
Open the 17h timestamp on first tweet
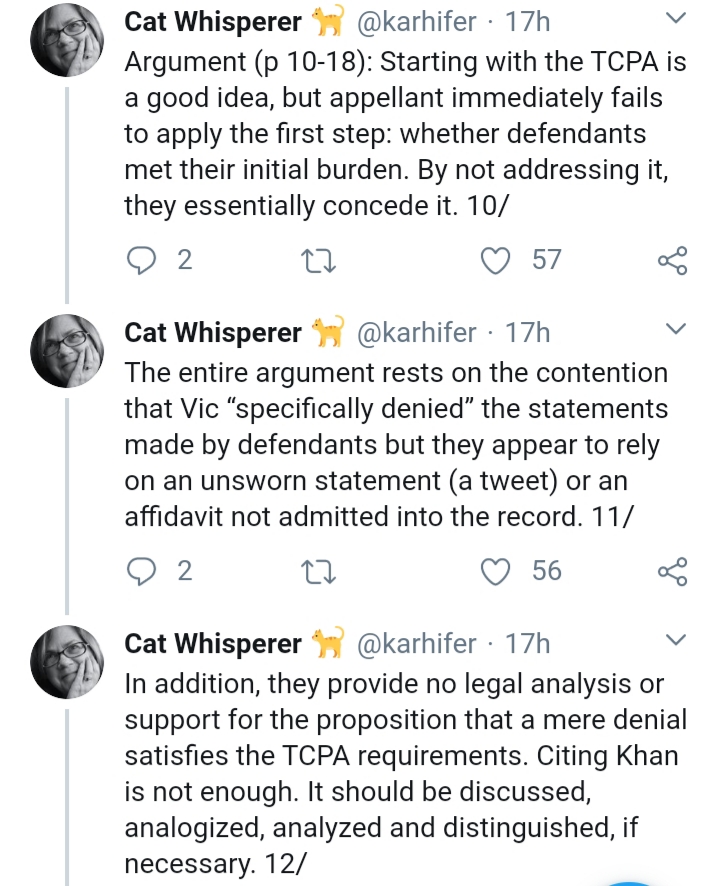527,22
